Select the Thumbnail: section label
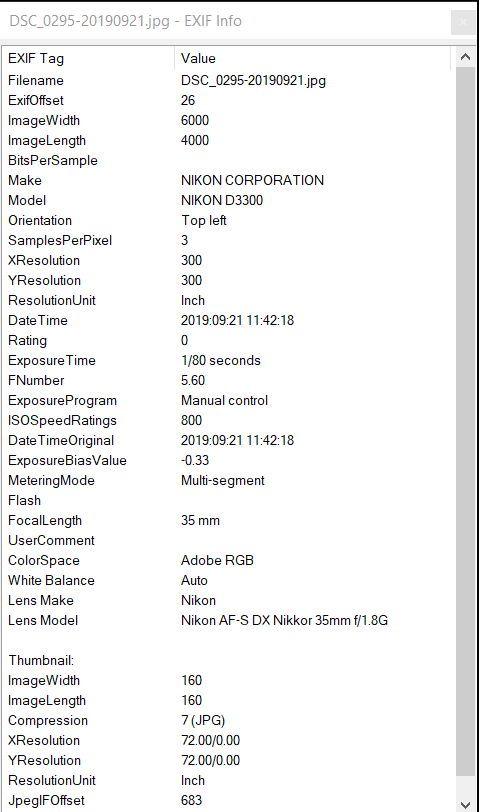 [41, 660]
